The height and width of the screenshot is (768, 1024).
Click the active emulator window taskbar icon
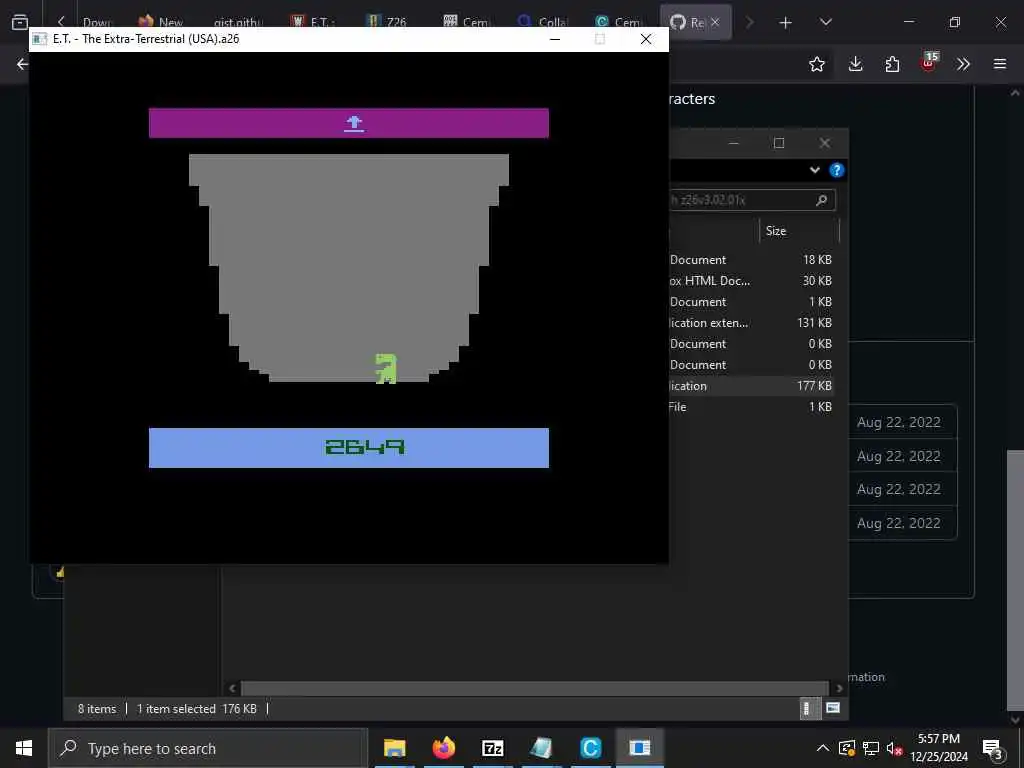click(640, 748)
